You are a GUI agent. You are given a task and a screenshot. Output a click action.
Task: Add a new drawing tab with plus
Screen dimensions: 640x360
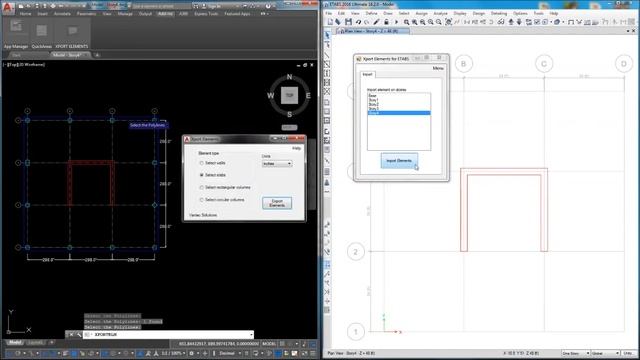pos(97,55)
